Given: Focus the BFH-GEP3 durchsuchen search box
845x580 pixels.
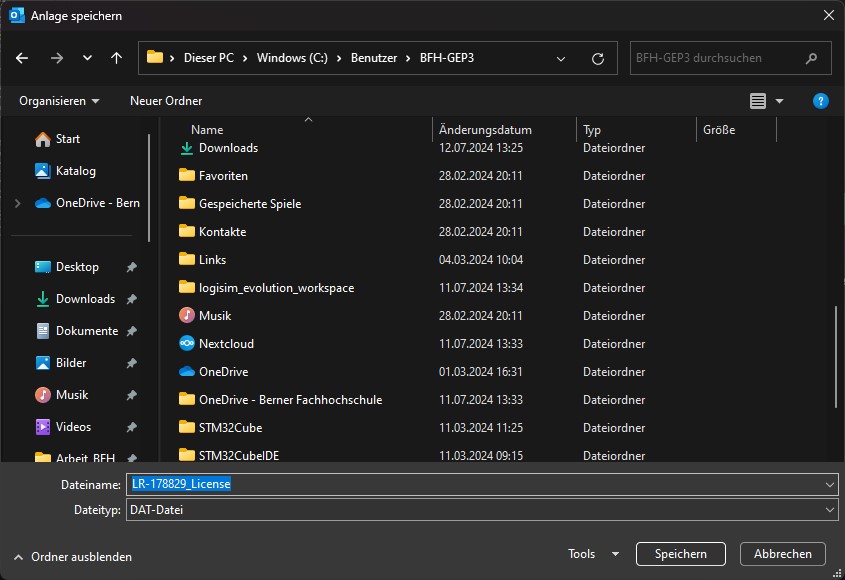Looking at the screenshot, I should (730, 58).
